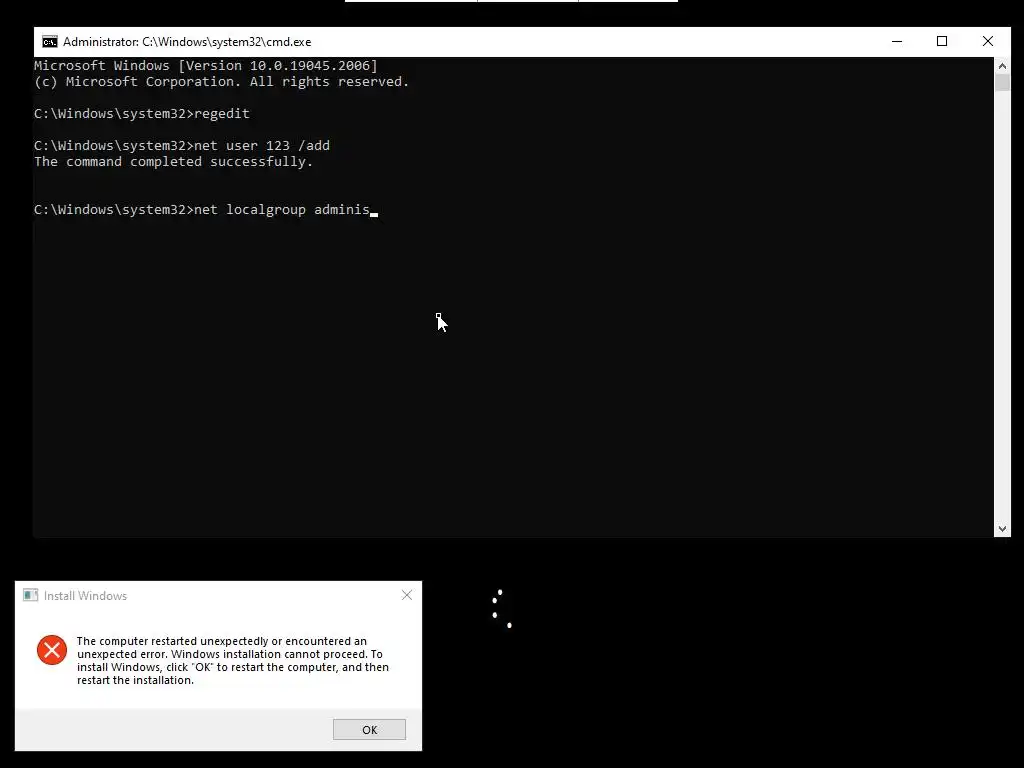Click the 'net localgroup adminis' command line
Screen dimensions: 1024x768
[x=206, y=210]
